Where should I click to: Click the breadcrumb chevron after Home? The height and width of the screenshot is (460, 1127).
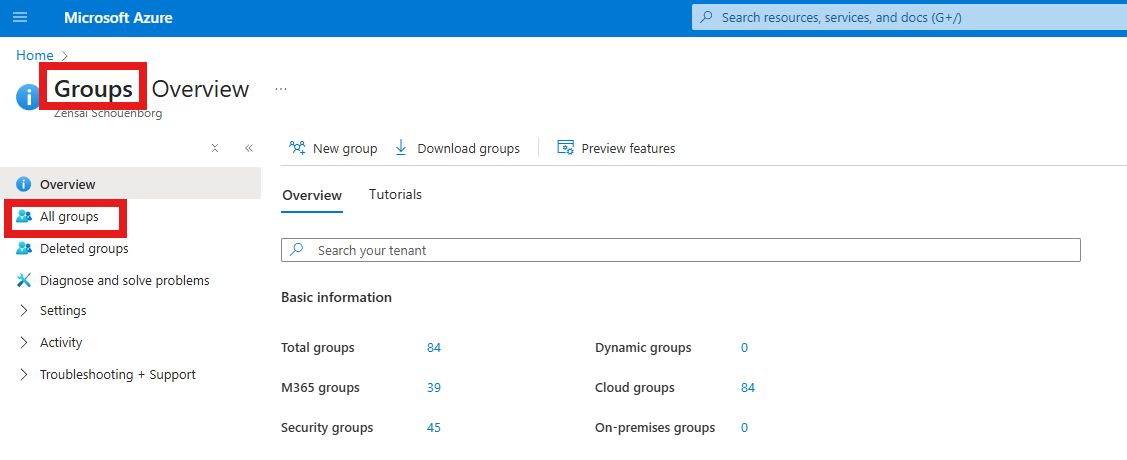(65, 55)
